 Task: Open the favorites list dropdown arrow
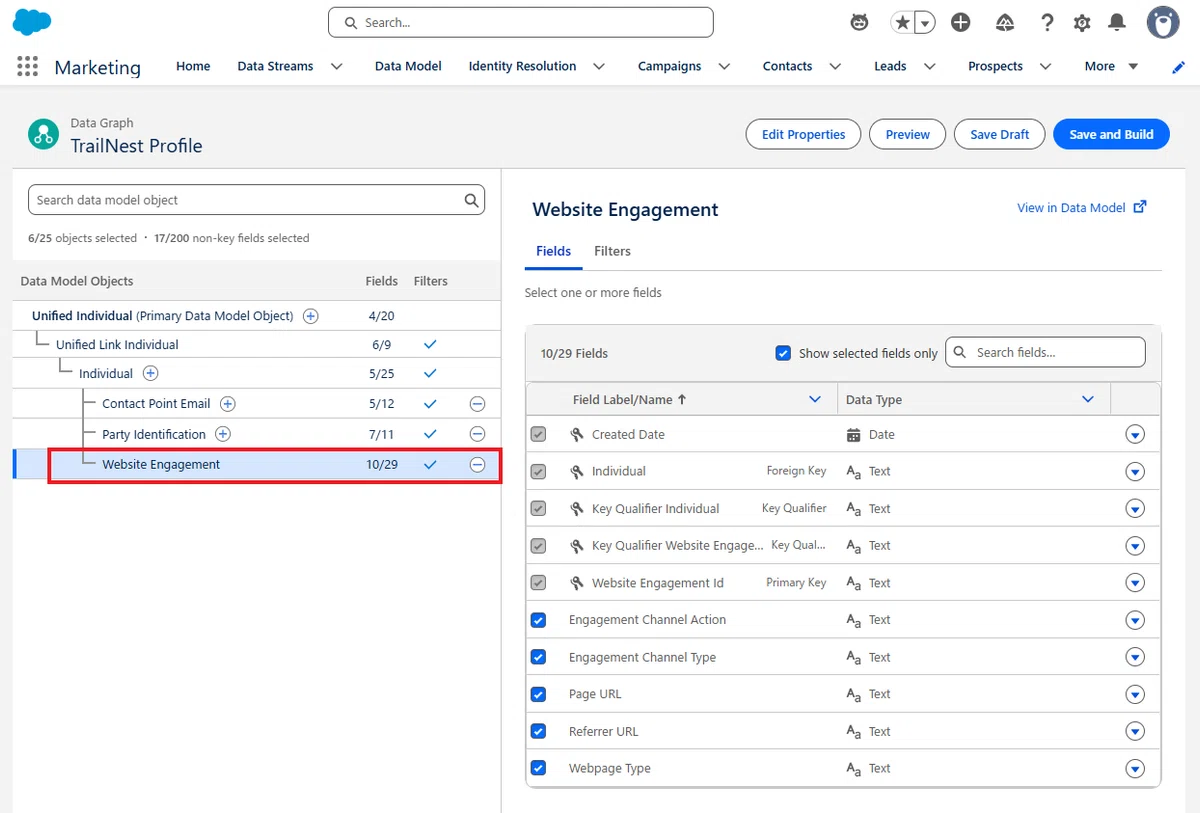click(x=925, y=22)
